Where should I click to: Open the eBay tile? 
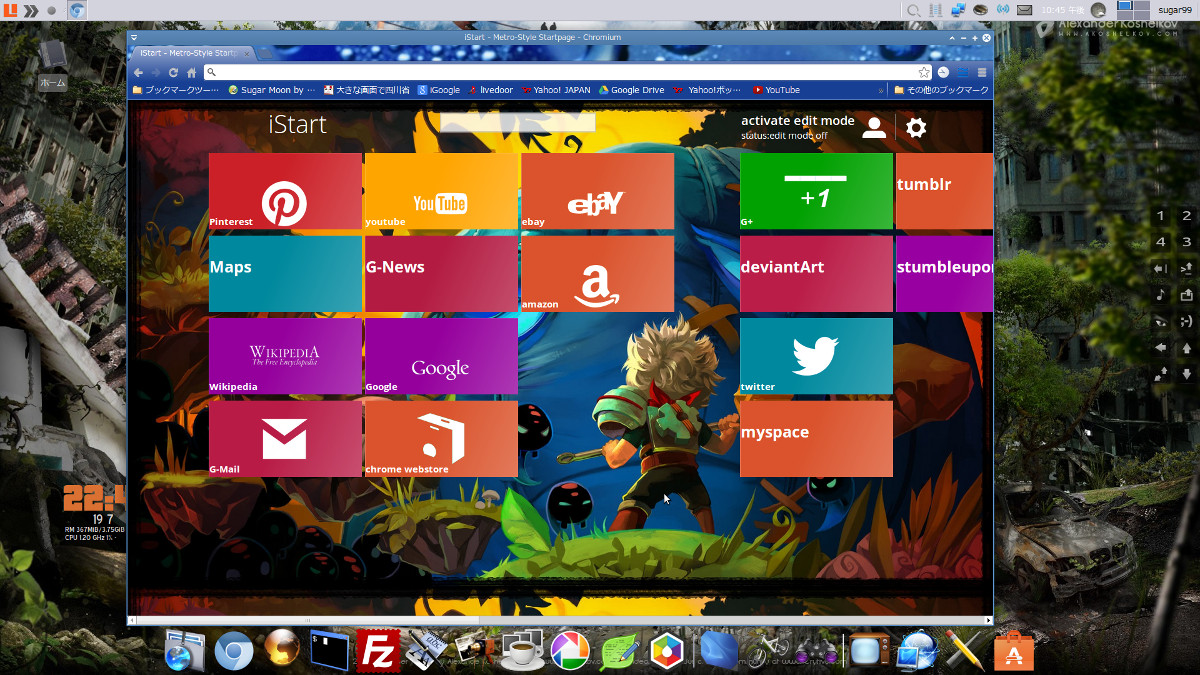click(597, 191)
